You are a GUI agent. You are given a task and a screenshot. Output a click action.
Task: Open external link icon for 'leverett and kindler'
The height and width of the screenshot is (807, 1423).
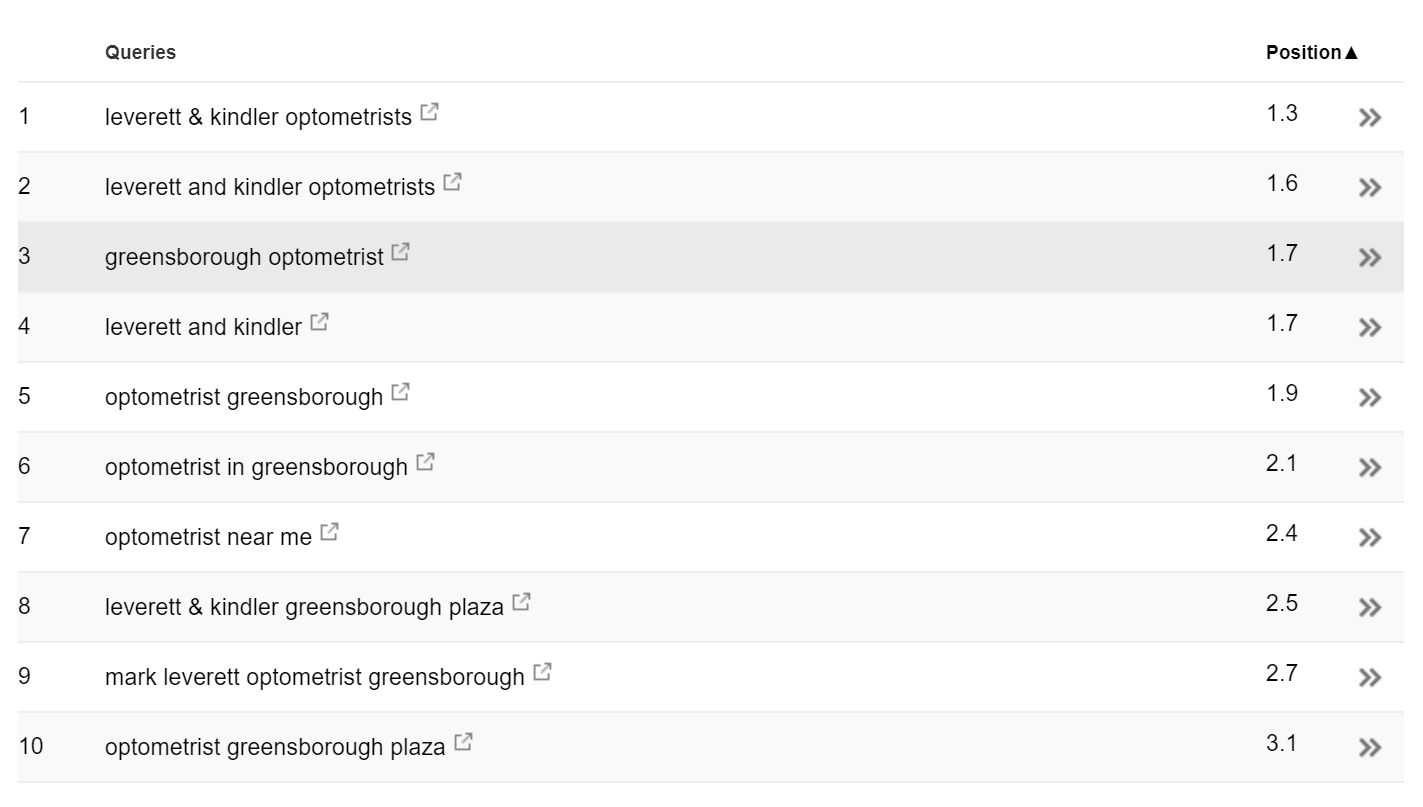point(319,323)
